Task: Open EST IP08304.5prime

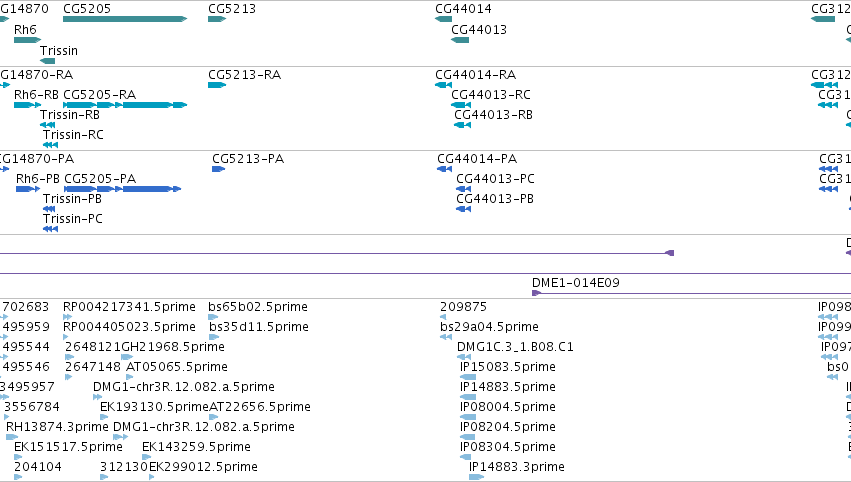Action: 508,447
